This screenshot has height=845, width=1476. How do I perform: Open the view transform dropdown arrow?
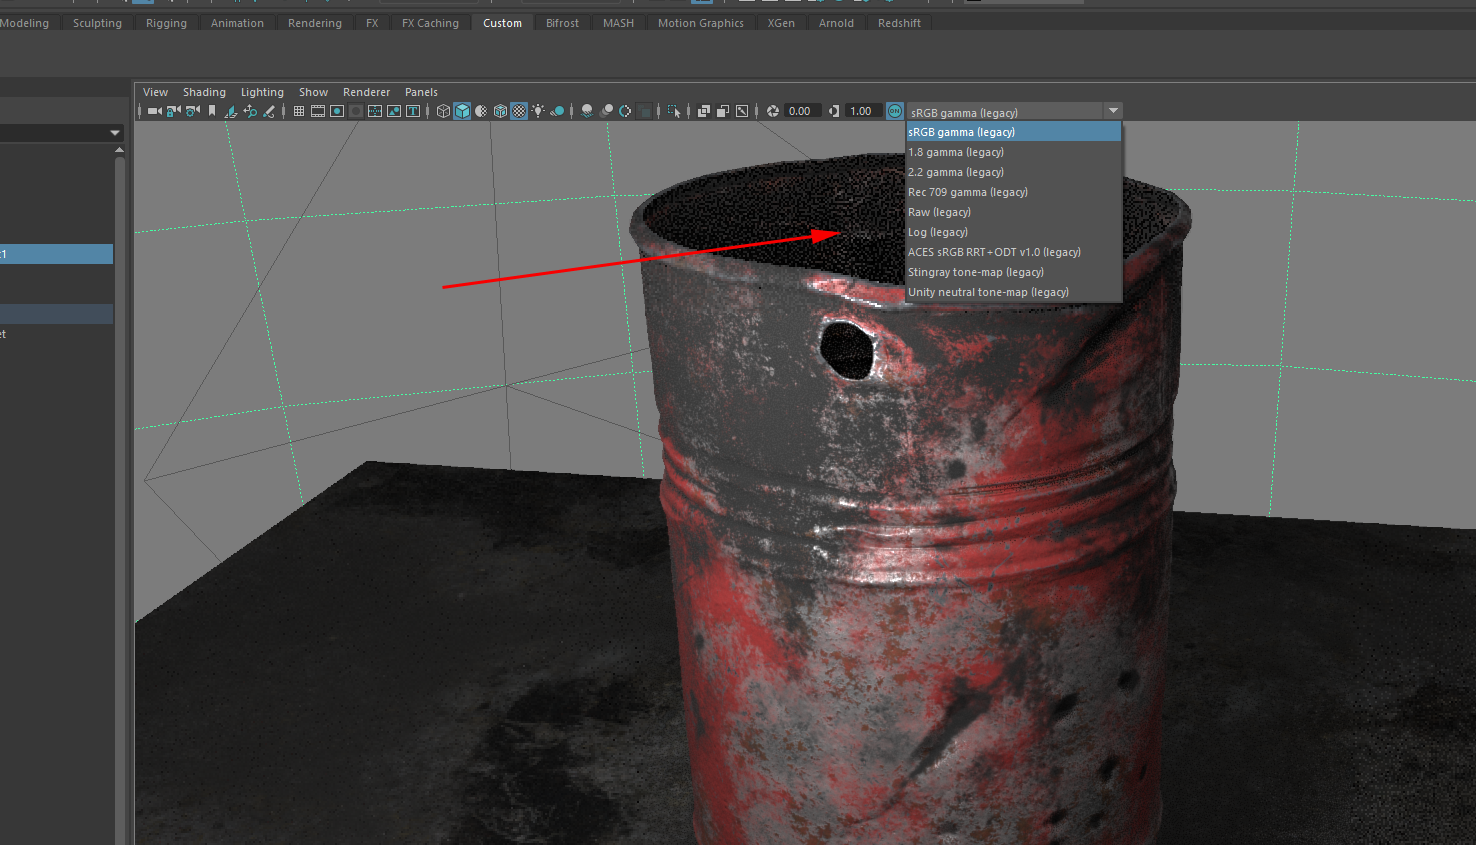(x=1113, y=110)
